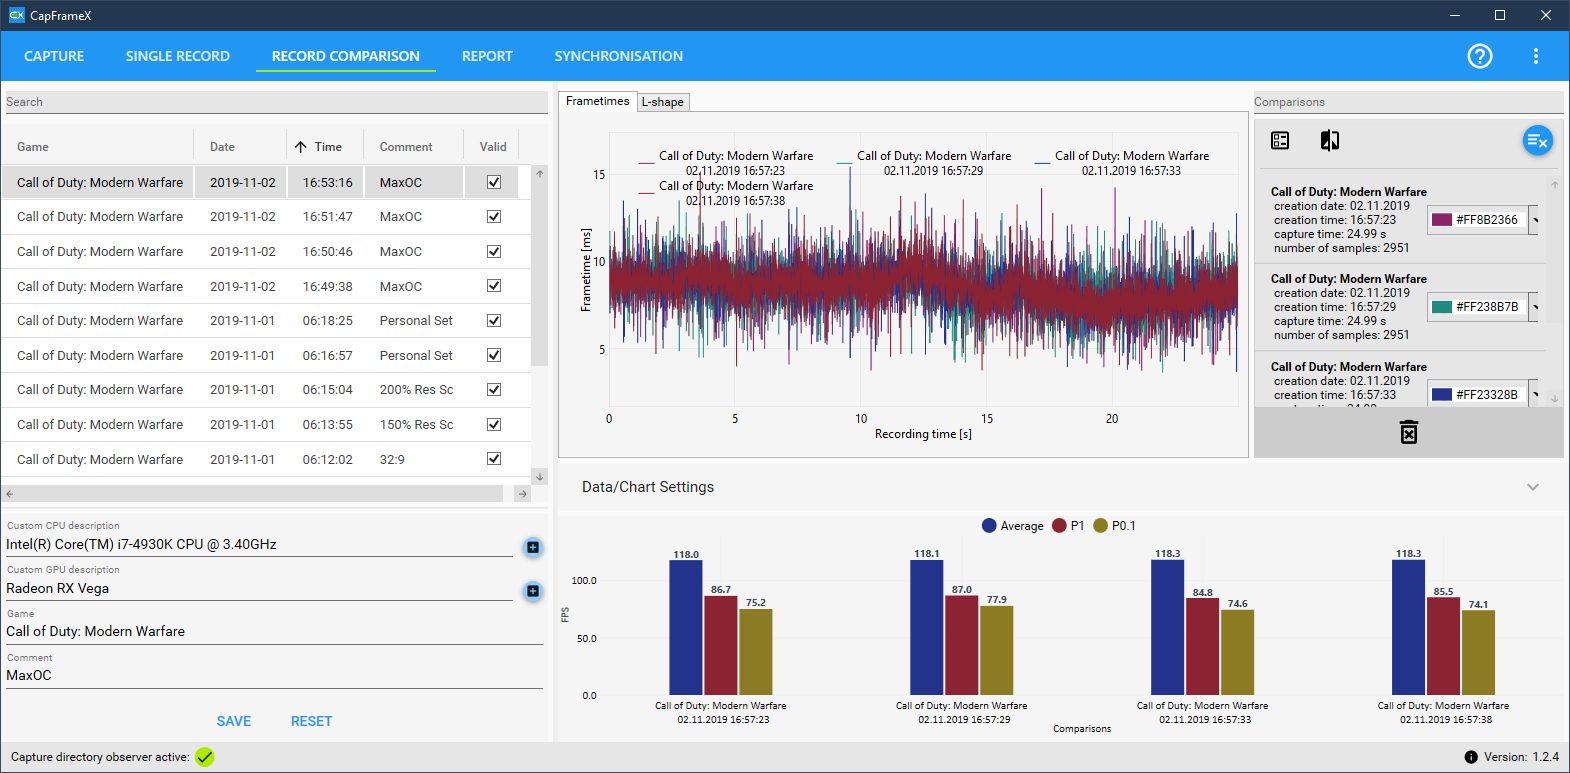Open color dropdown for #FF8B2366
Image resolution: width=1570 pixels, height=773 pixels.
tap(1535, 220)
